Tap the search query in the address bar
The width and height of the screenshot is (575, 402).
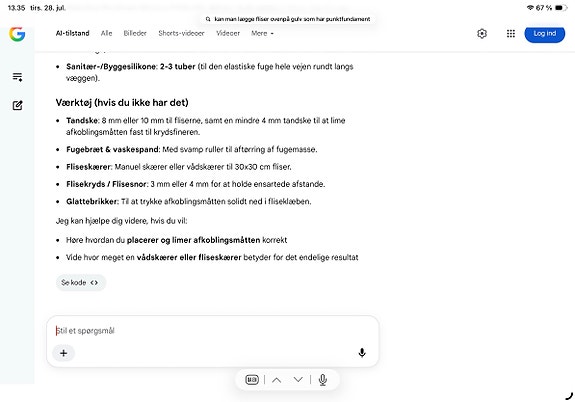[x=288, y=19]
